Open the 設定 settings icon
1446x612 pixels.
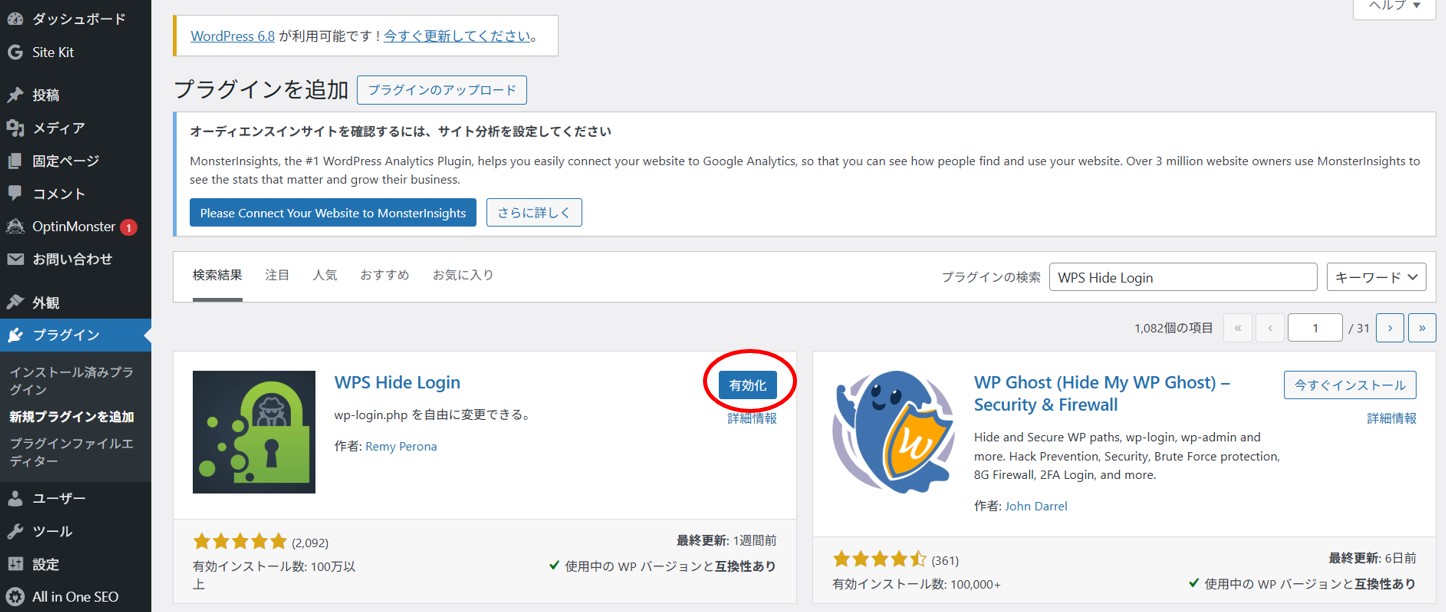[17, 563]
